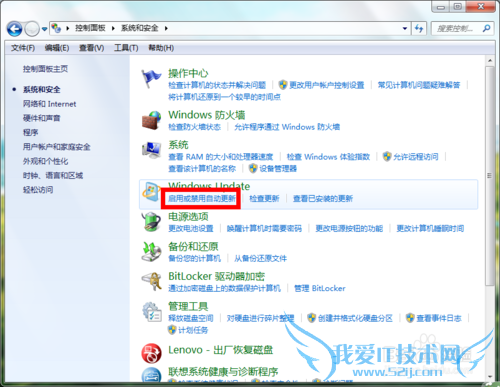
Task: Click the Windows Update icon
Action: click(151, 192)
